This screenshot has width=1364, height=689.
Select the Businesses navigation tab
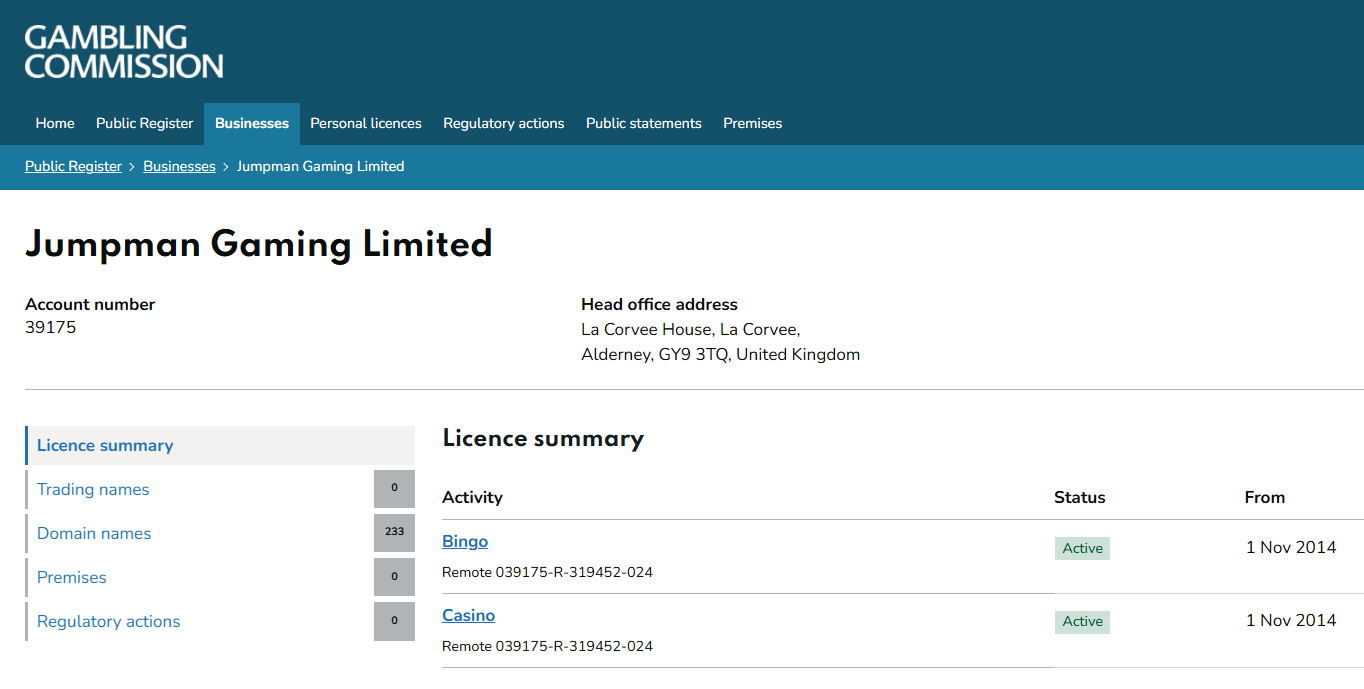pos(252,124)
